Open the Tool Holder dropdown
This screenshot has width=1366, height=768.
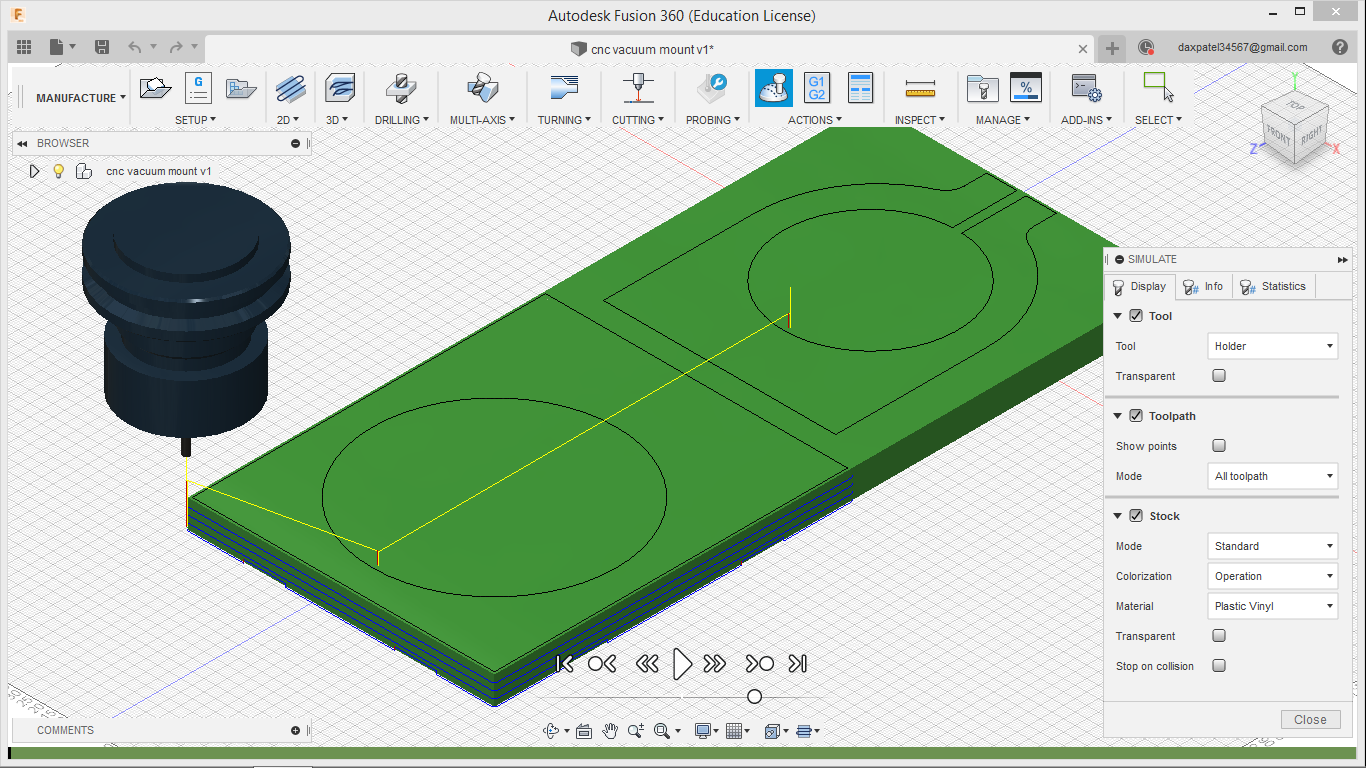coord(1273,346)
